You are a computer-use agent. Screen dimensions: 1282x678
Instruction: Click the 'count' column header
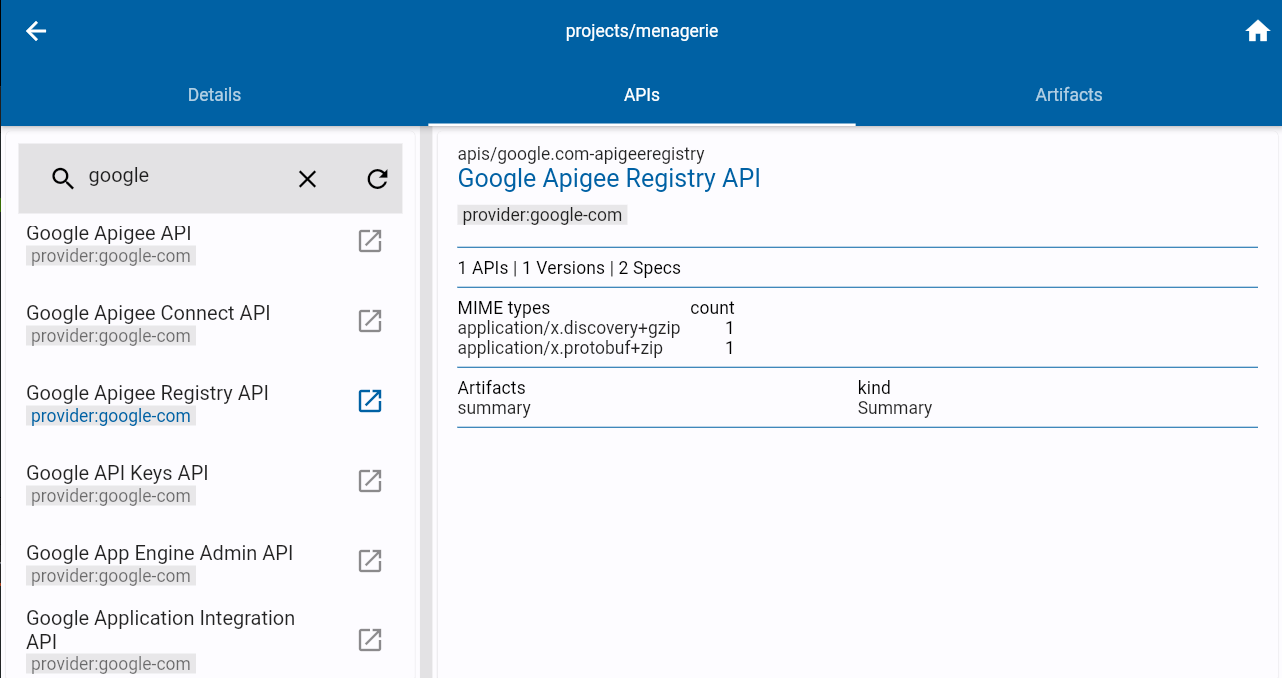pos(712,308)
